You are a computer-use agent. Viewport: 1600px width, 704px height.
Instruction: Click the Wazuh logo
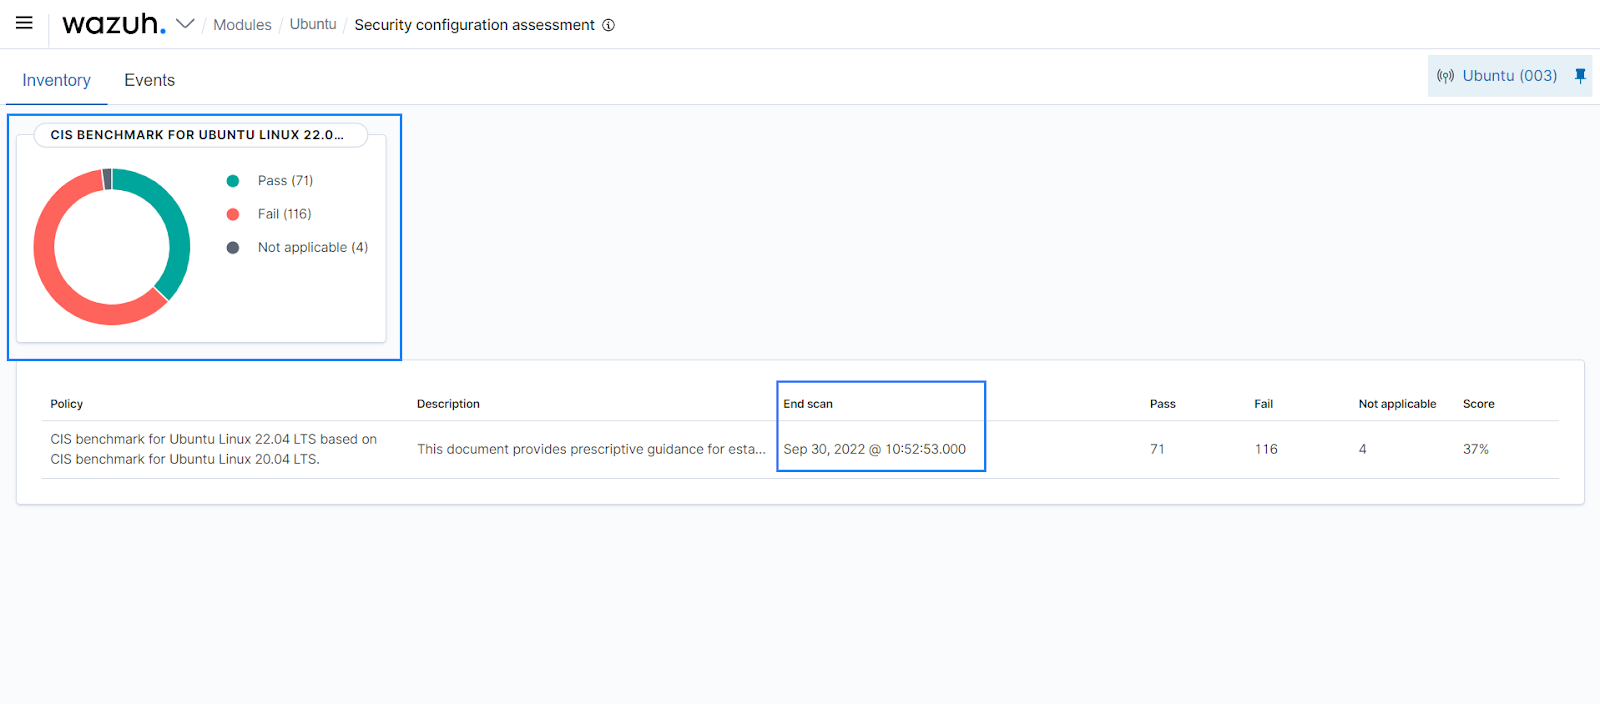click(113, 23)
